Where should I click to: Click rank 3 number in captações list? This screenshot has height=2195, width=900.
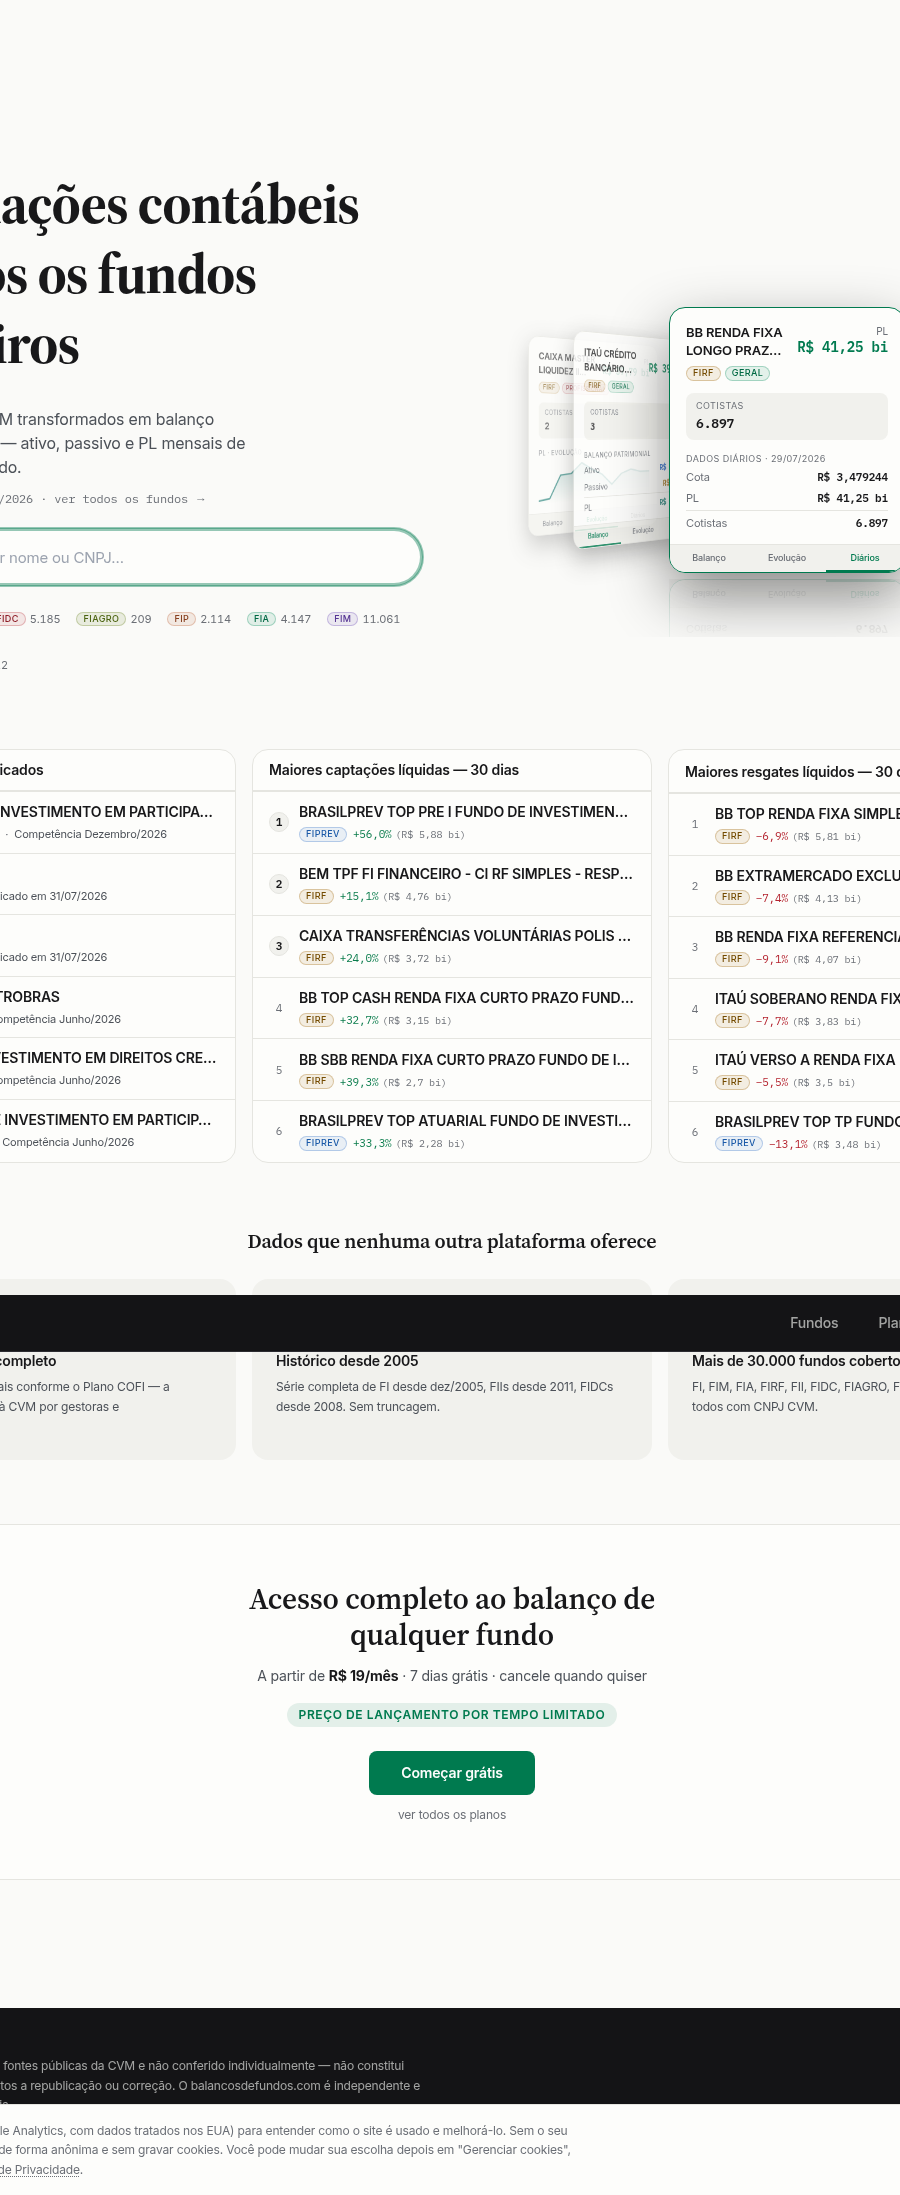click(279, 946)
